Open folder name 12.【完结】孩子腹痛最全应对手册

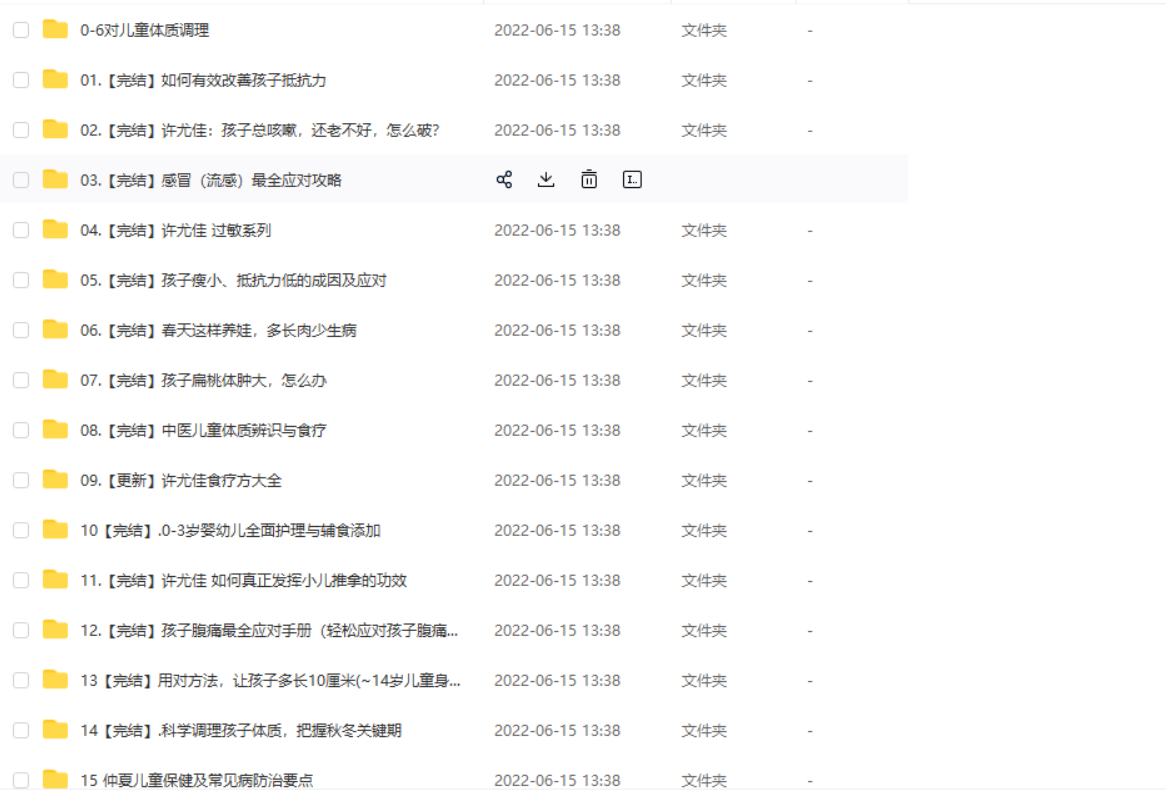pyautogui.click(x=269, y=630)
